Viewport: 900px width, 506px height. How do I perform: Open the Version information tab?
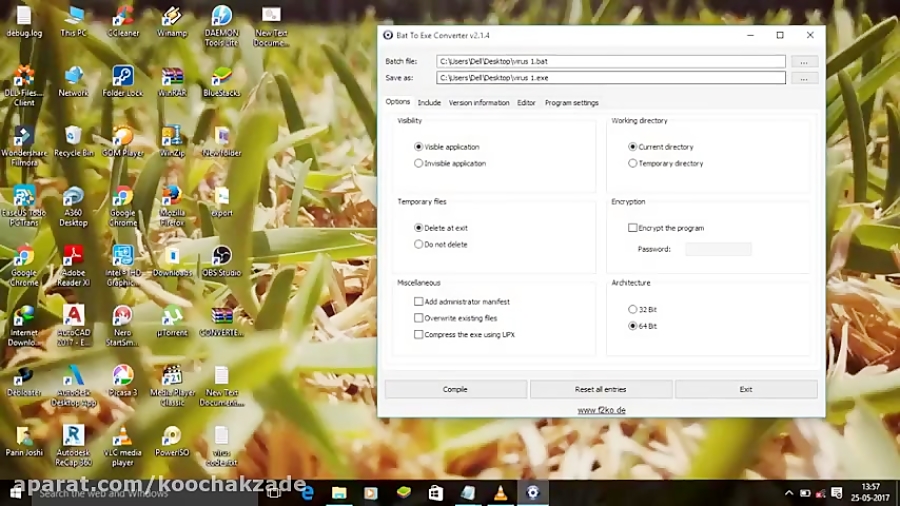coord(479,103)
